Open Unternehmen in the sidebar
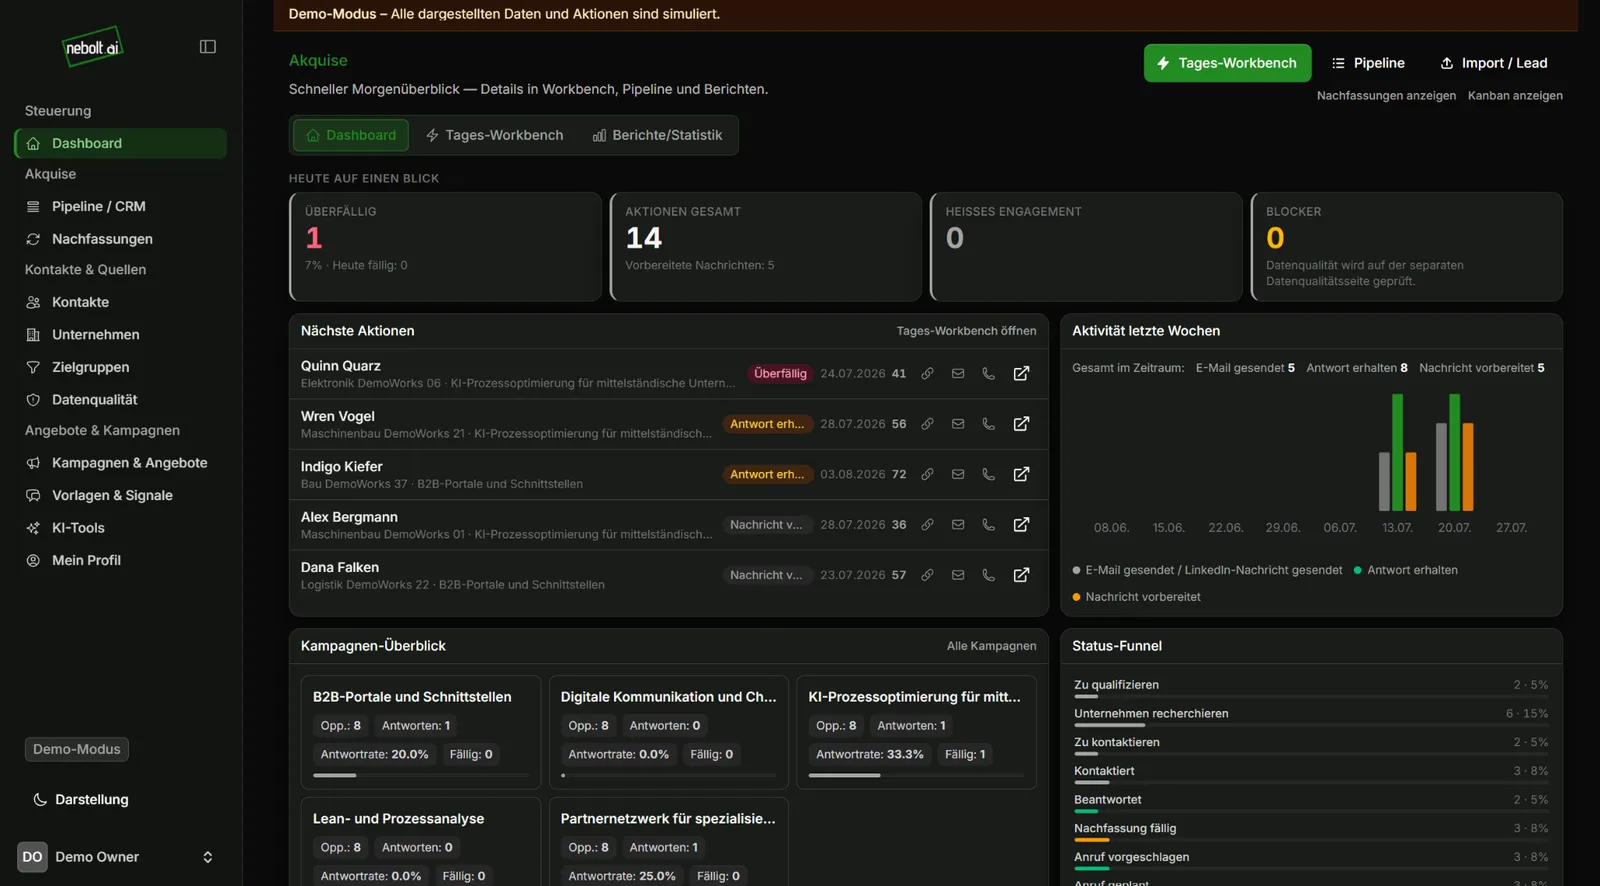Viewport: 1600px width, 886px height. point(120,335)
